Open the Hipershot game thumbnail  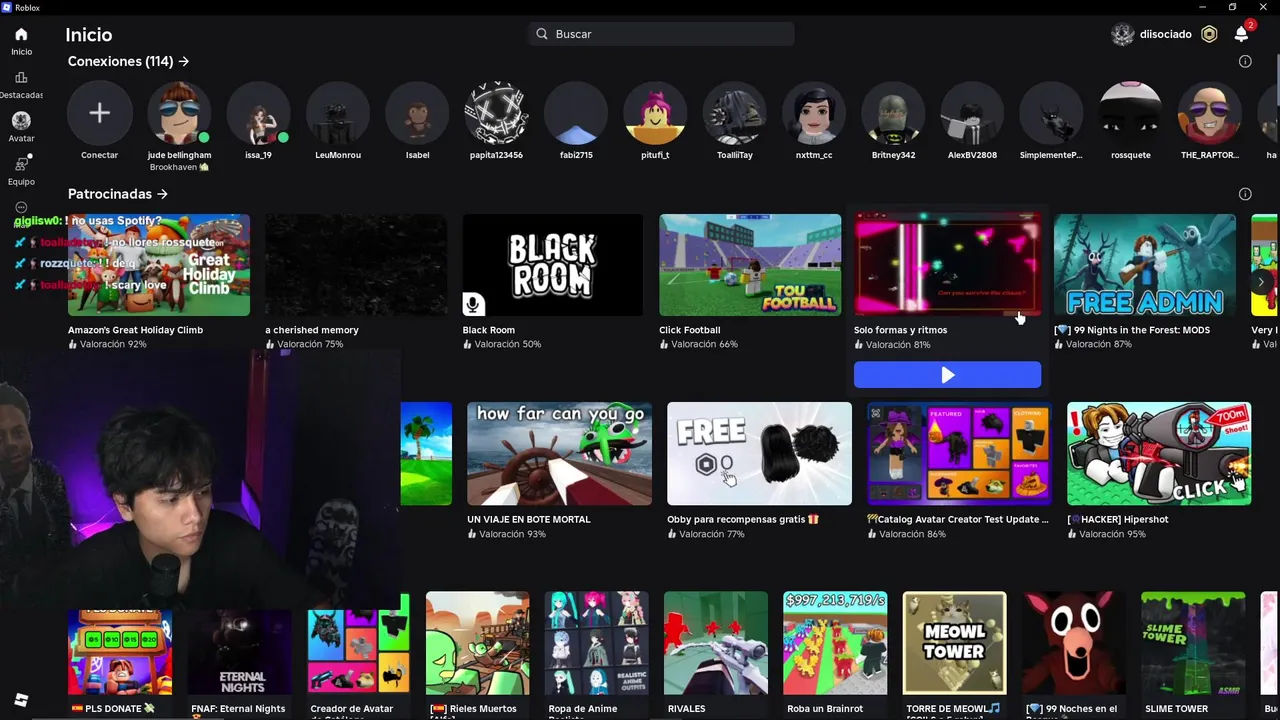(x=1159, y=454)
